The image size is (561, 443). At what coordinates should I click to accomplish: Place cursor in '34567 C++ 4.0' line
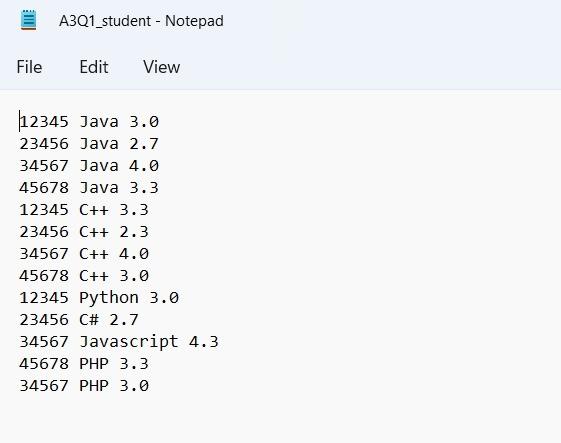tap(84, 254)
